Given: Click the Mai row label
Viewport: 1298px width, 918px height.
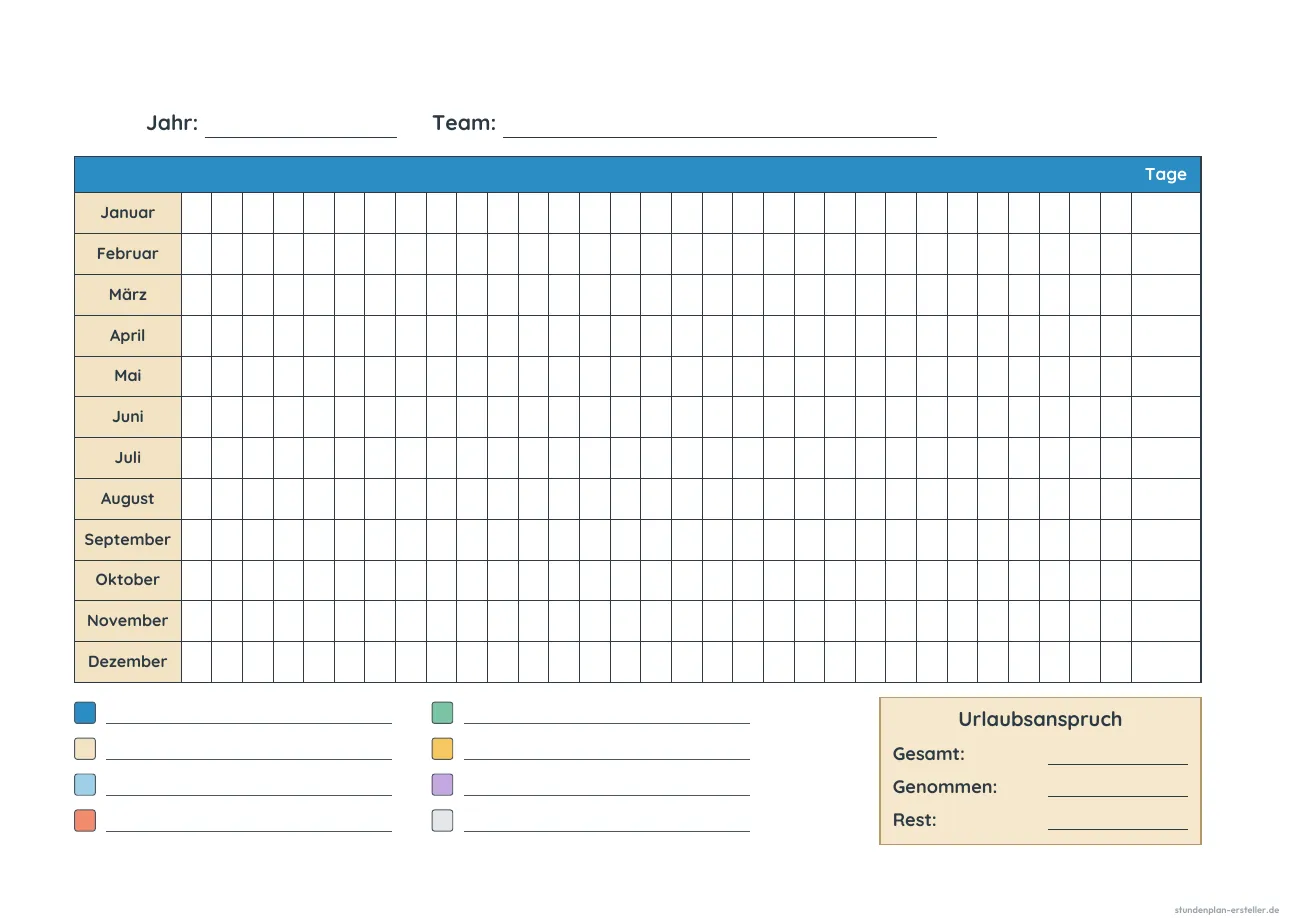Looking at the screenshot, I should coord(128,376).
